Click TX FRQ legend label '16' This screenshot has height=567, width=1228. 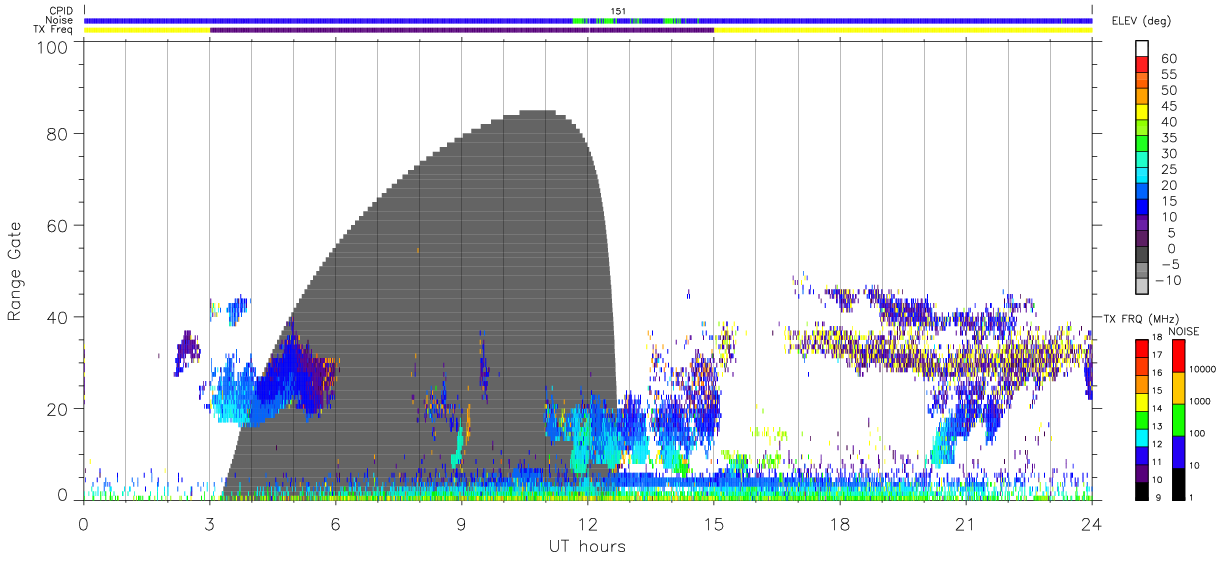pyautogui.click(x=1157, y=372)
